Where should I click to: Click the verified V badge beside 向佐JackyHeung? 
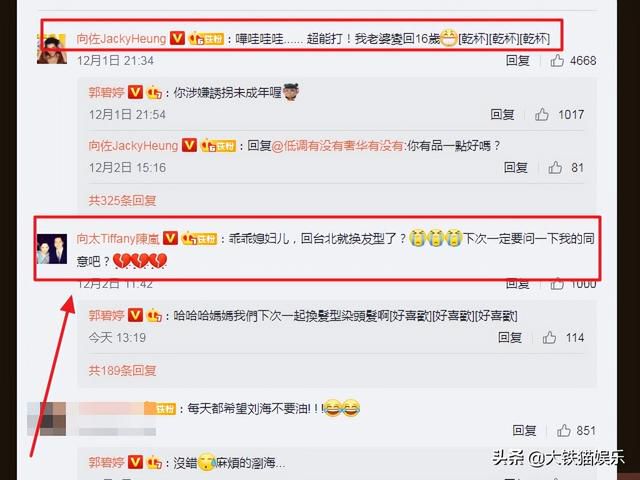click(x=177, y=38)
